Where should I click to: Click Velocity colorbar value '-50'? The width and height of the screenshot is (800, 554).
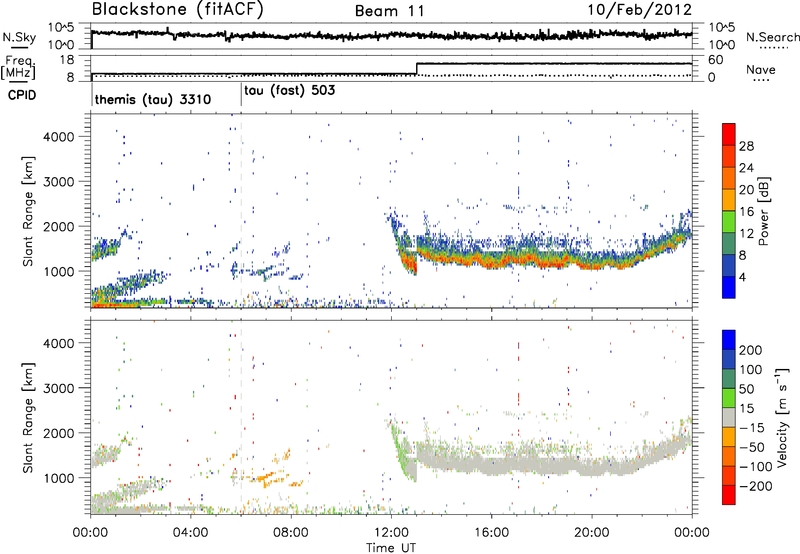pyautogui.click(x=753, y=447)
